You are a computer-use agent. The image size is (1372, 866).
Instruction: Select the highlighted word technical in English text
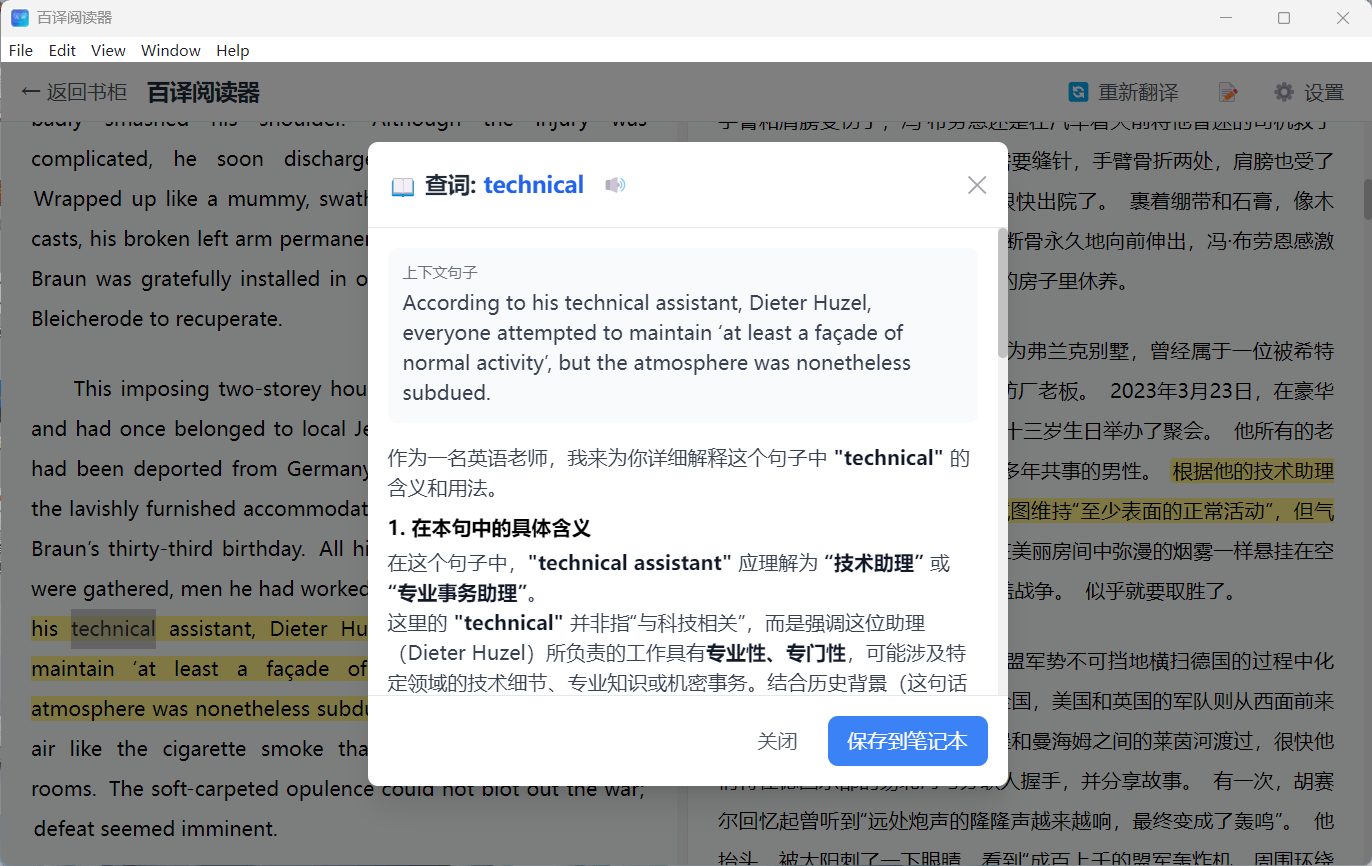(113, 628)
